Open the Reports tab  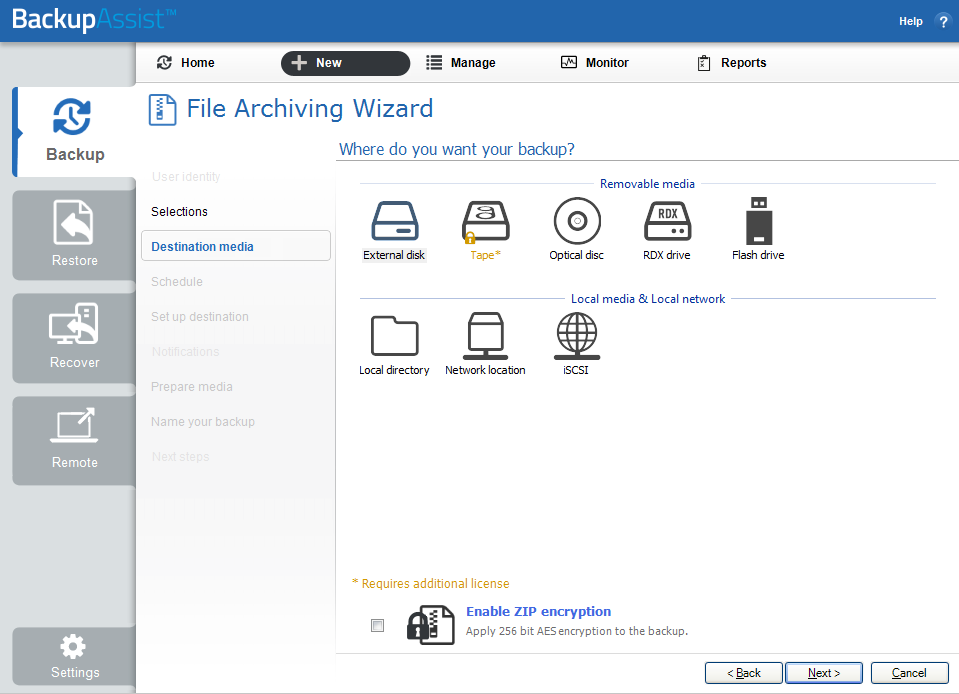tap(731, 63)
